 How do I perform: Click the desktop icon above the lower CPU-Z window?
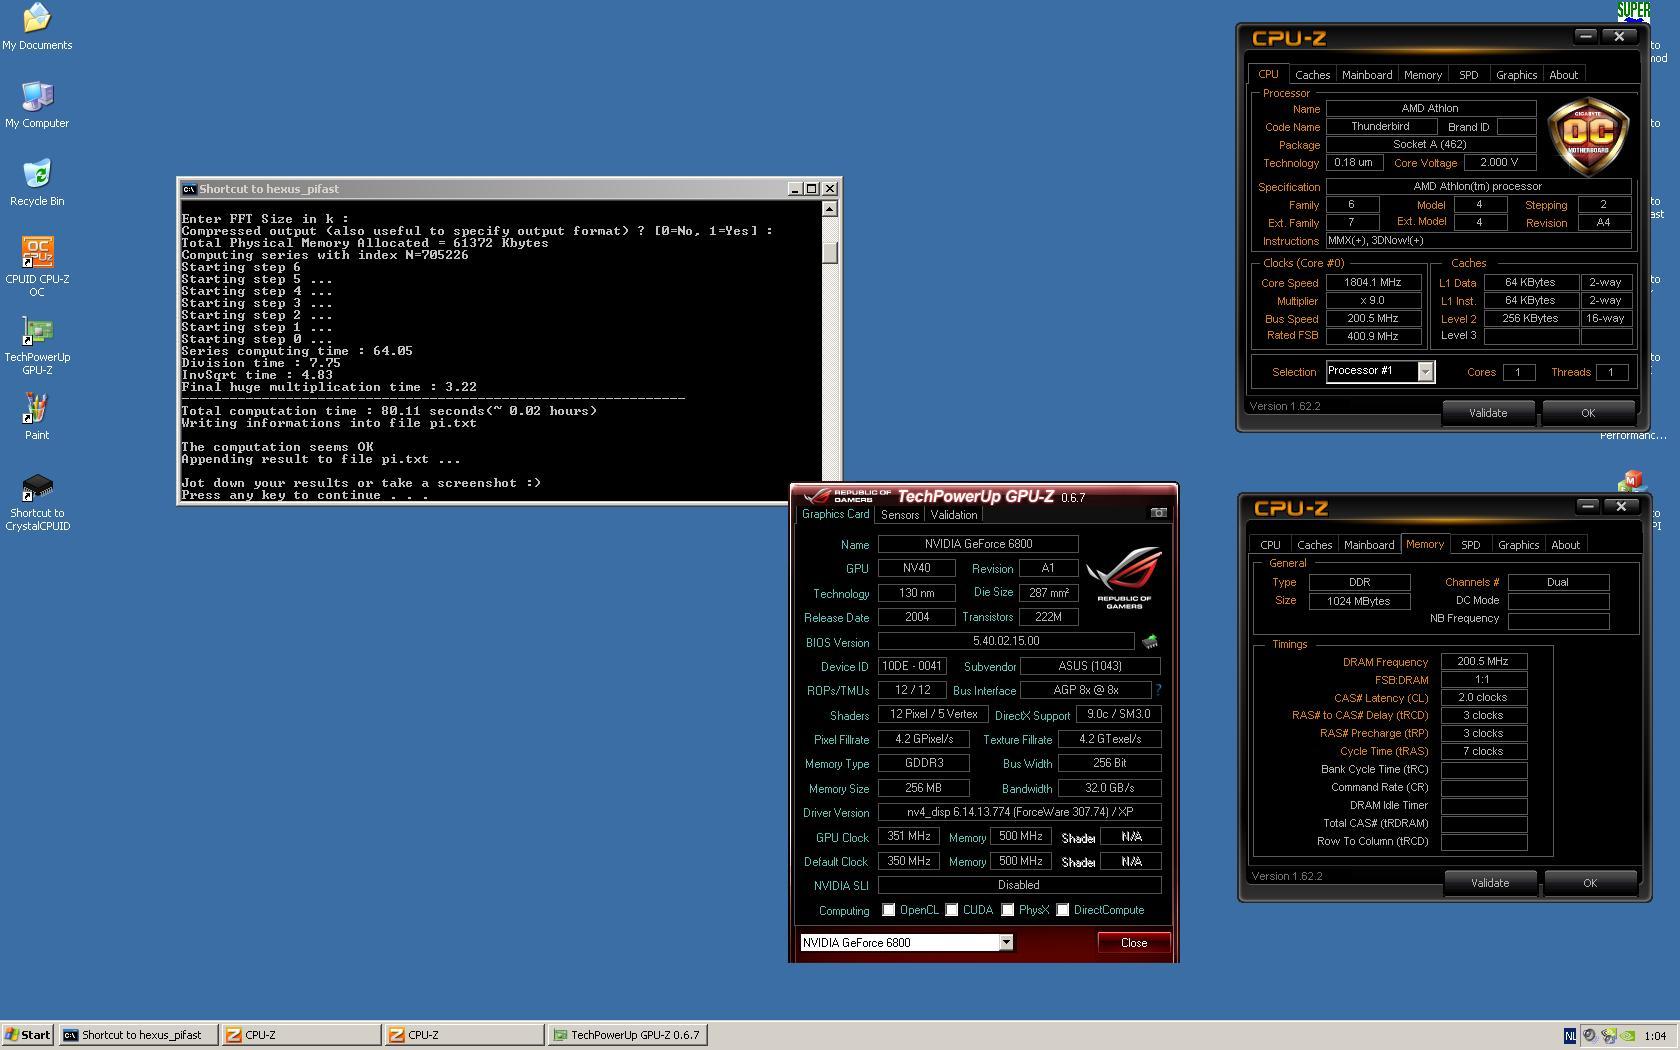1632,481
